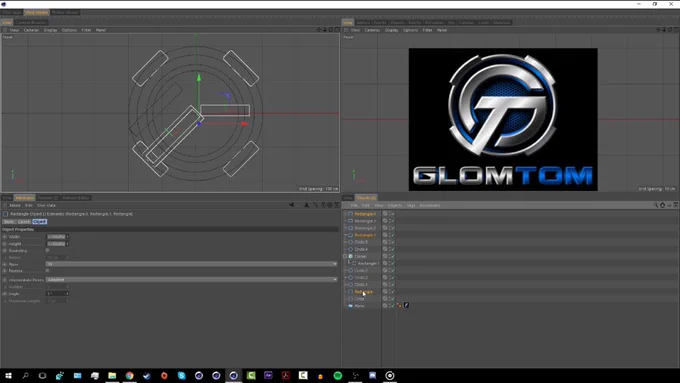Select the Object tab in attributes
This screenshot has width=680, height=383.
pyautogui.click(x=39, y=222)
